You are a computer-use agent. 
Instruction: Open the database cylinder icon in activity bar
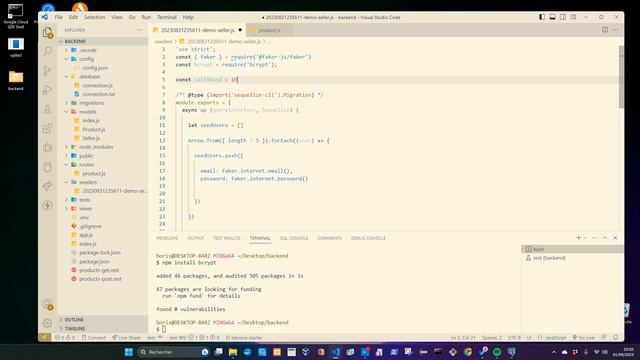pyautogui.click(x=48, y=167)
